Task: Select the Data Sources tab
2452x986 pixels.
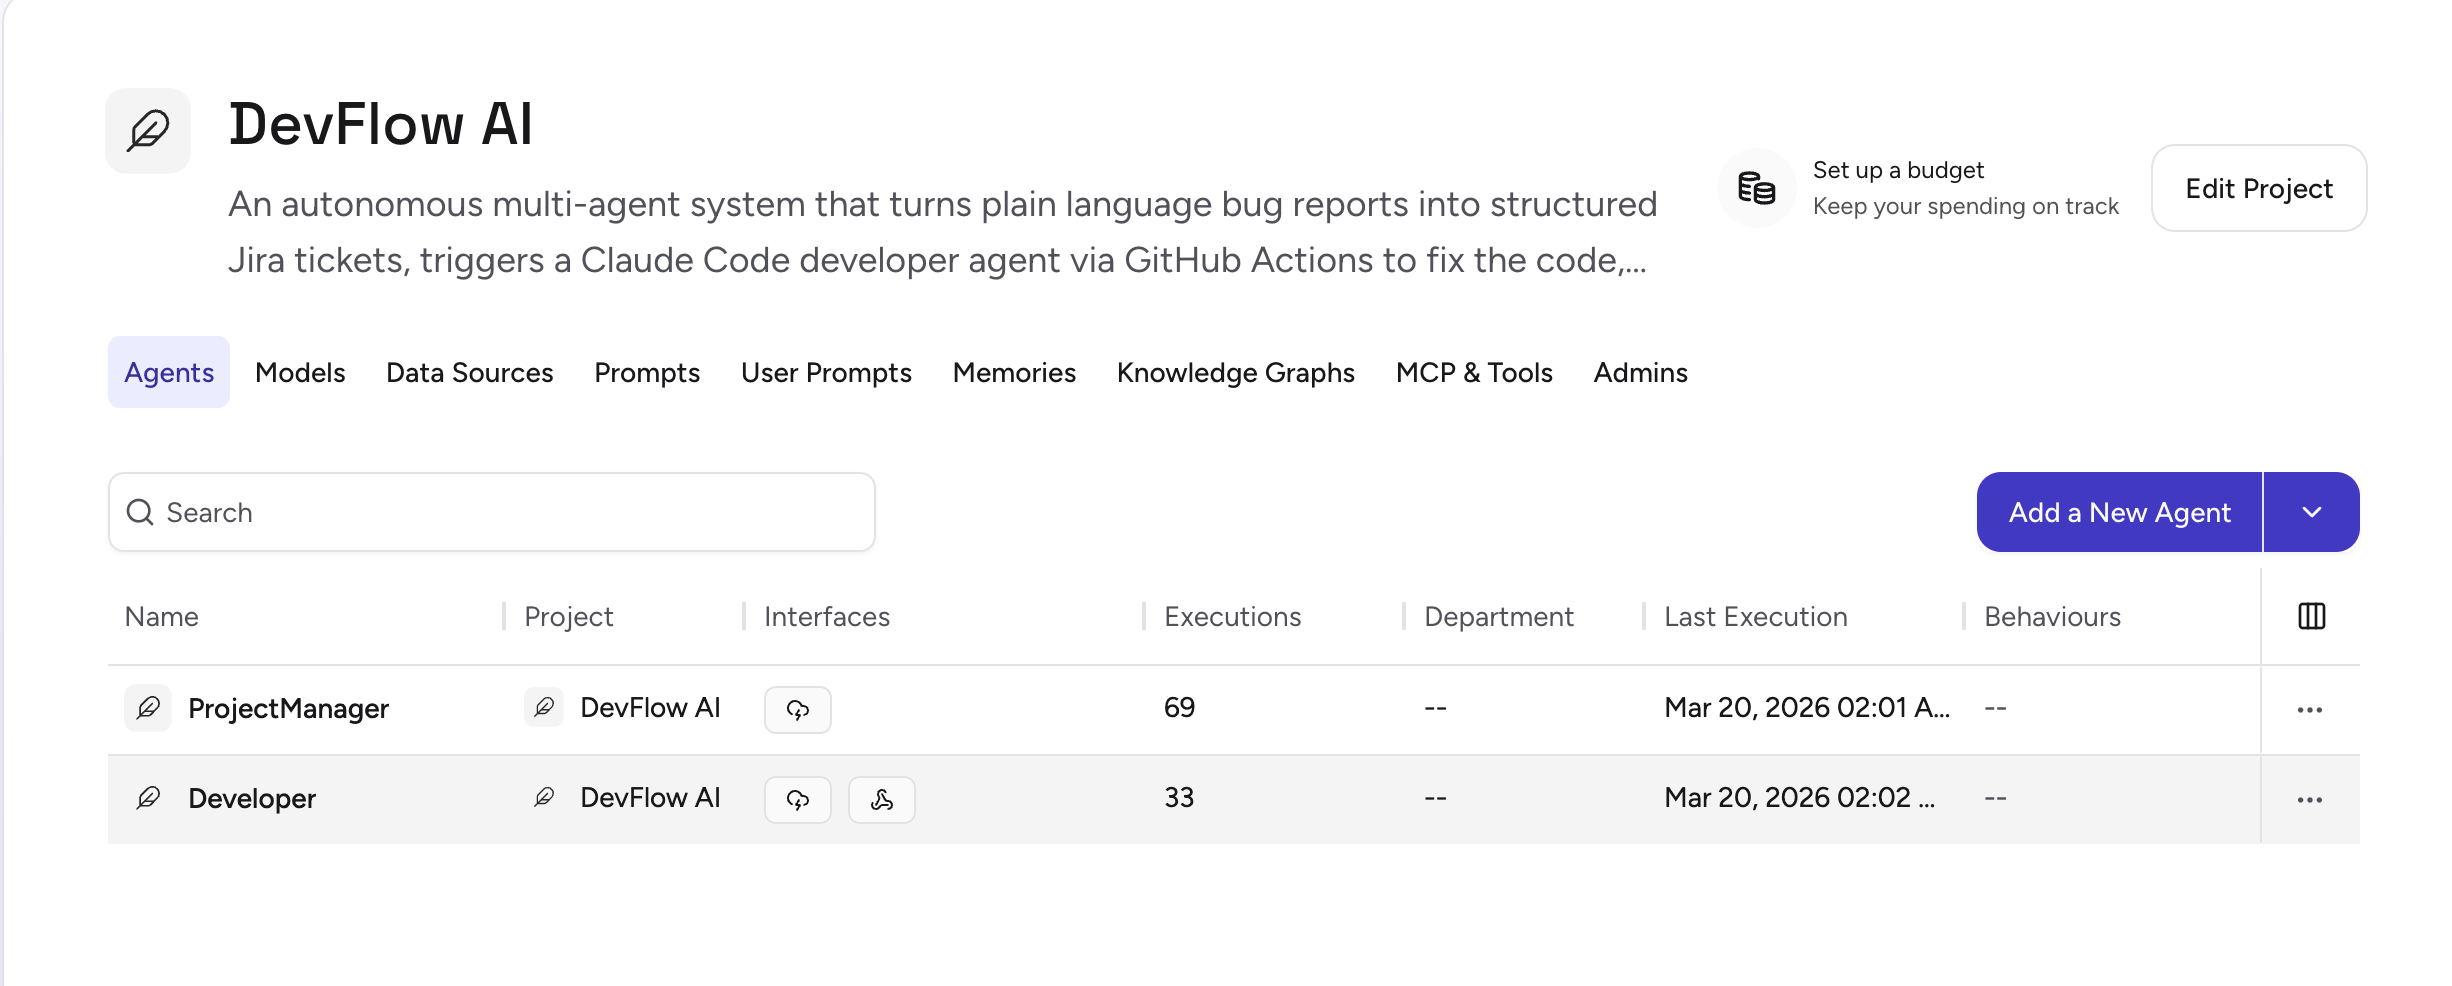Action: (469, 372)
